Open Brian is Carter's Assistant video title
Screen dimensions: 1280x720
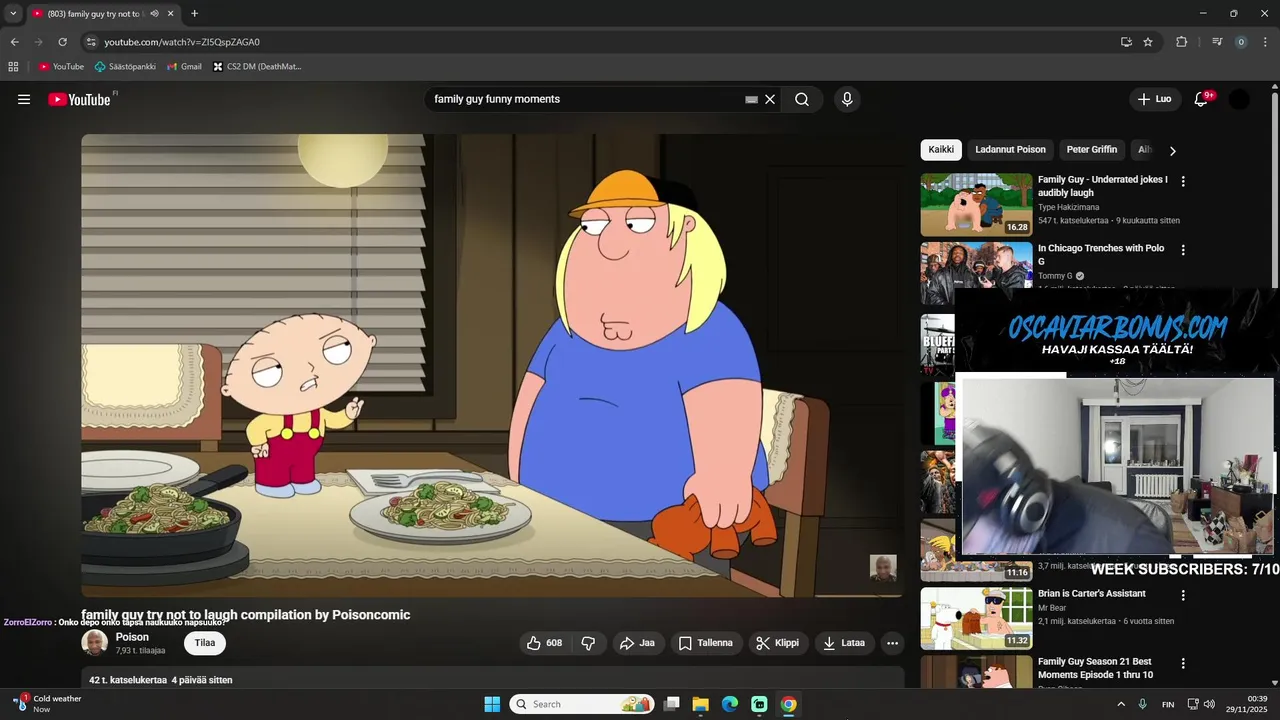1092,594
